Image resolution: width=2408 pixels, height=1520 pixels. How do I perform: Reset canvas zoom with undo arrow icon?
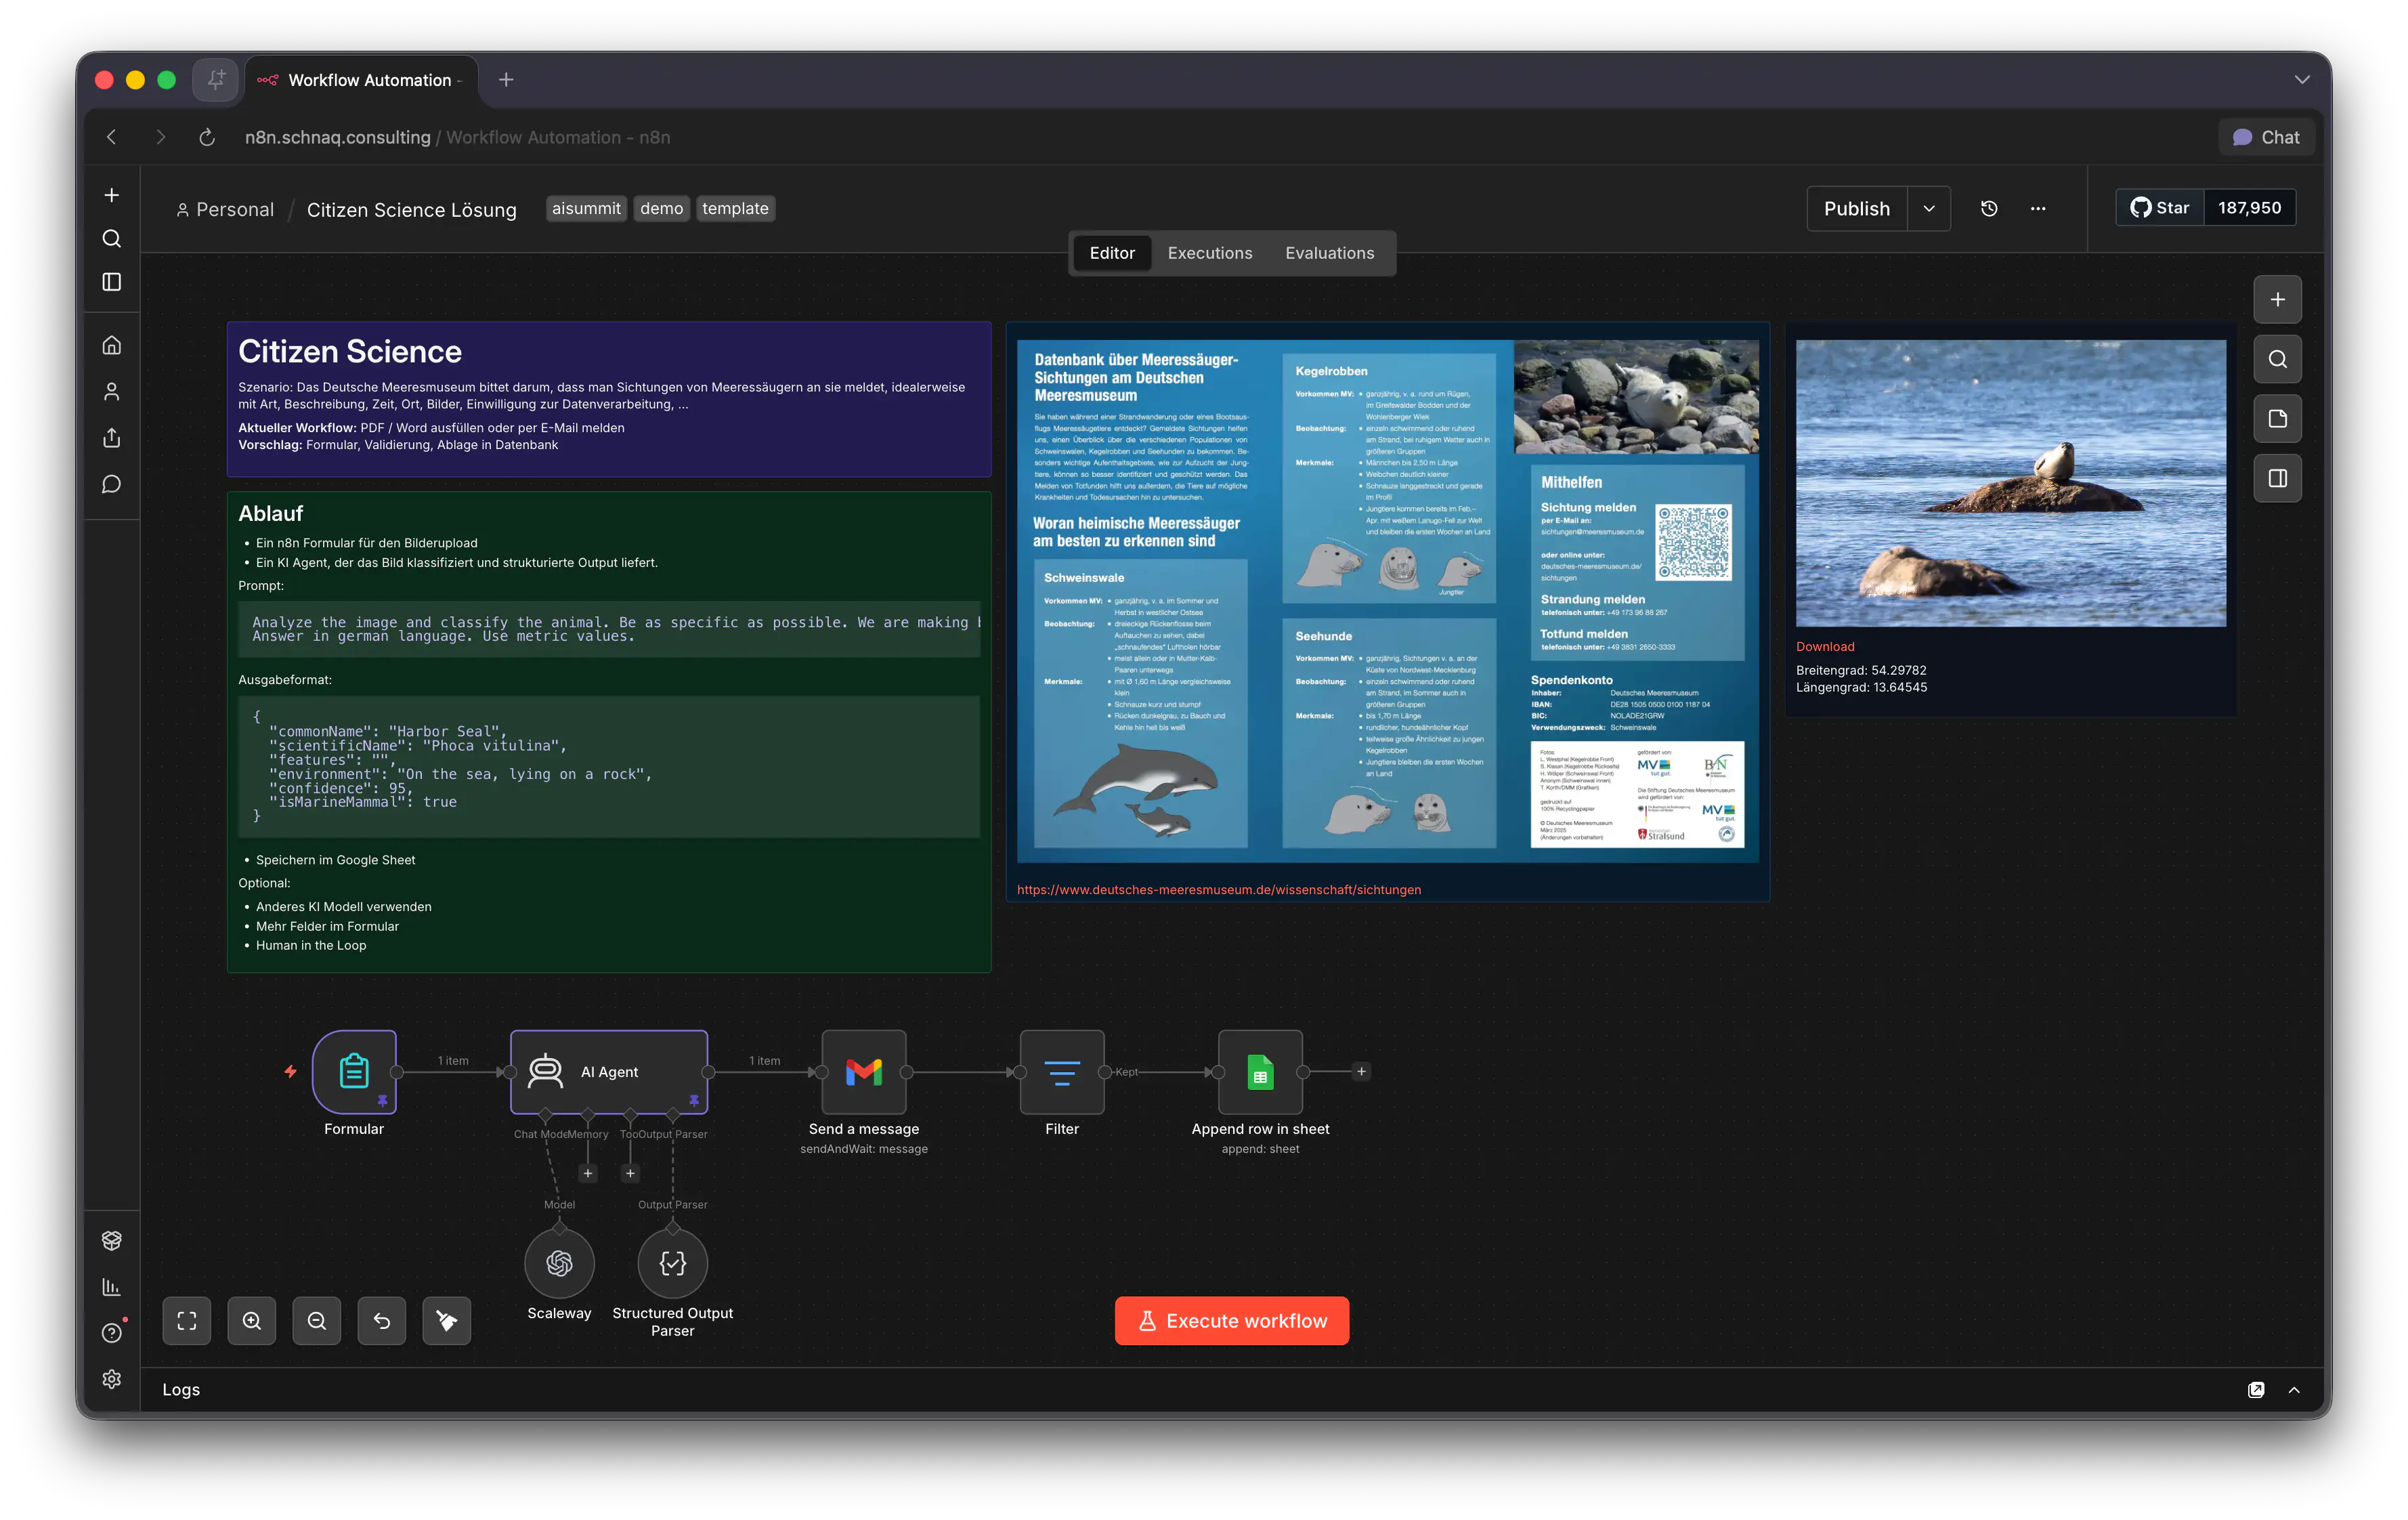pyautogui.click(x=382, y=1320)
